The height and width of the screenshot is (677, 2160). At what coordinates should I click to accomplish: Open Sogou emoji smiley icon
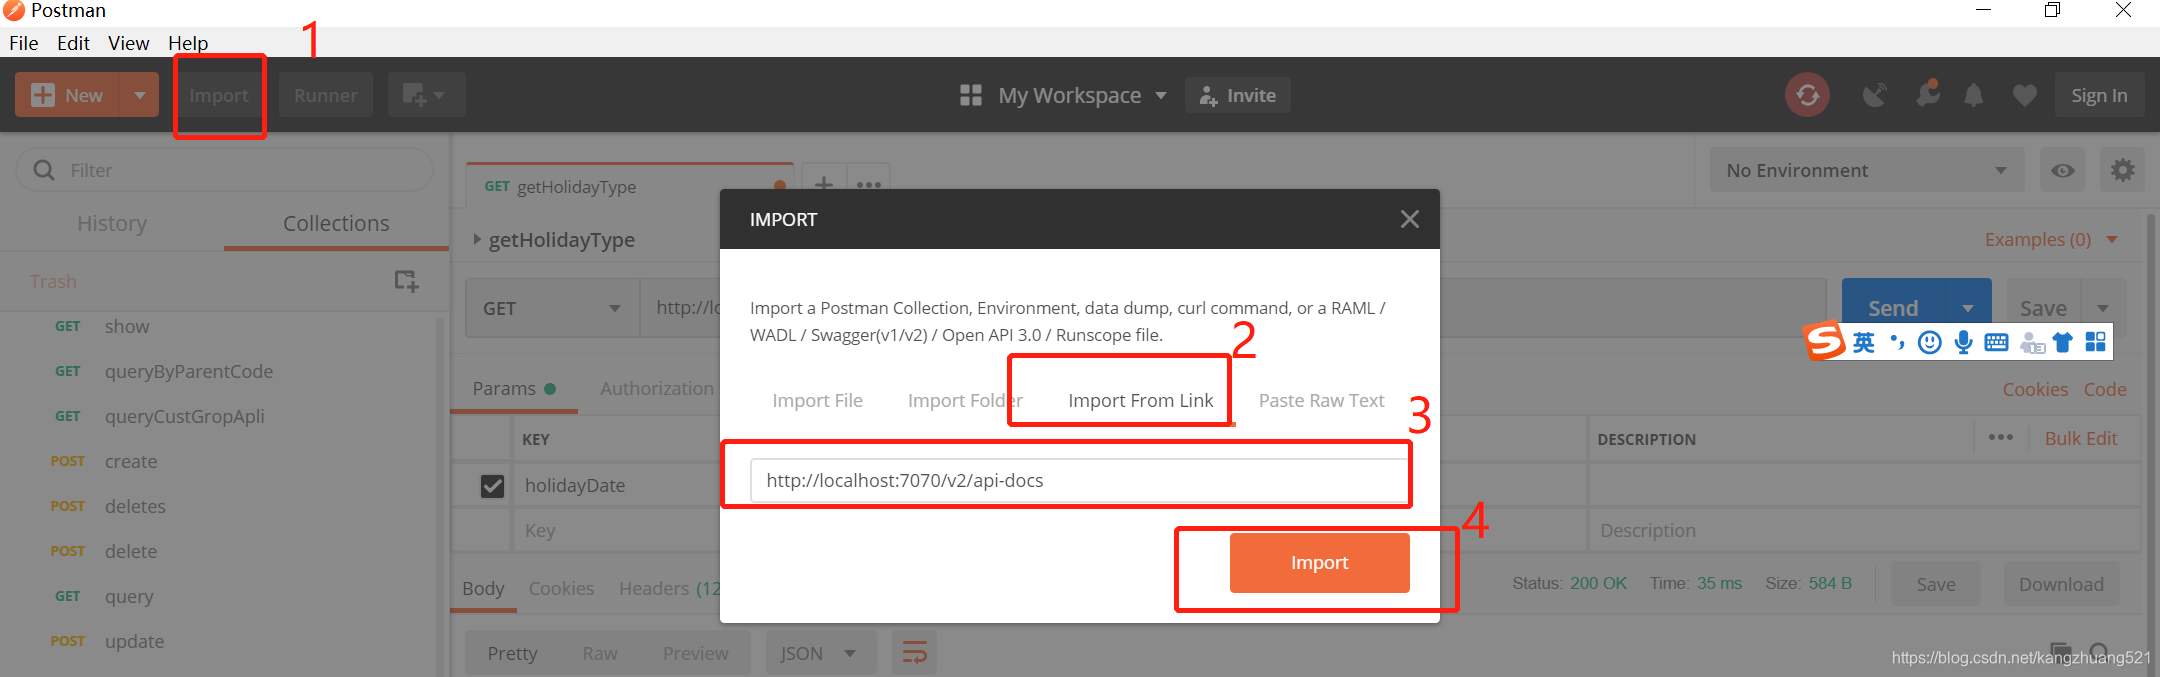click(1930, 342)
